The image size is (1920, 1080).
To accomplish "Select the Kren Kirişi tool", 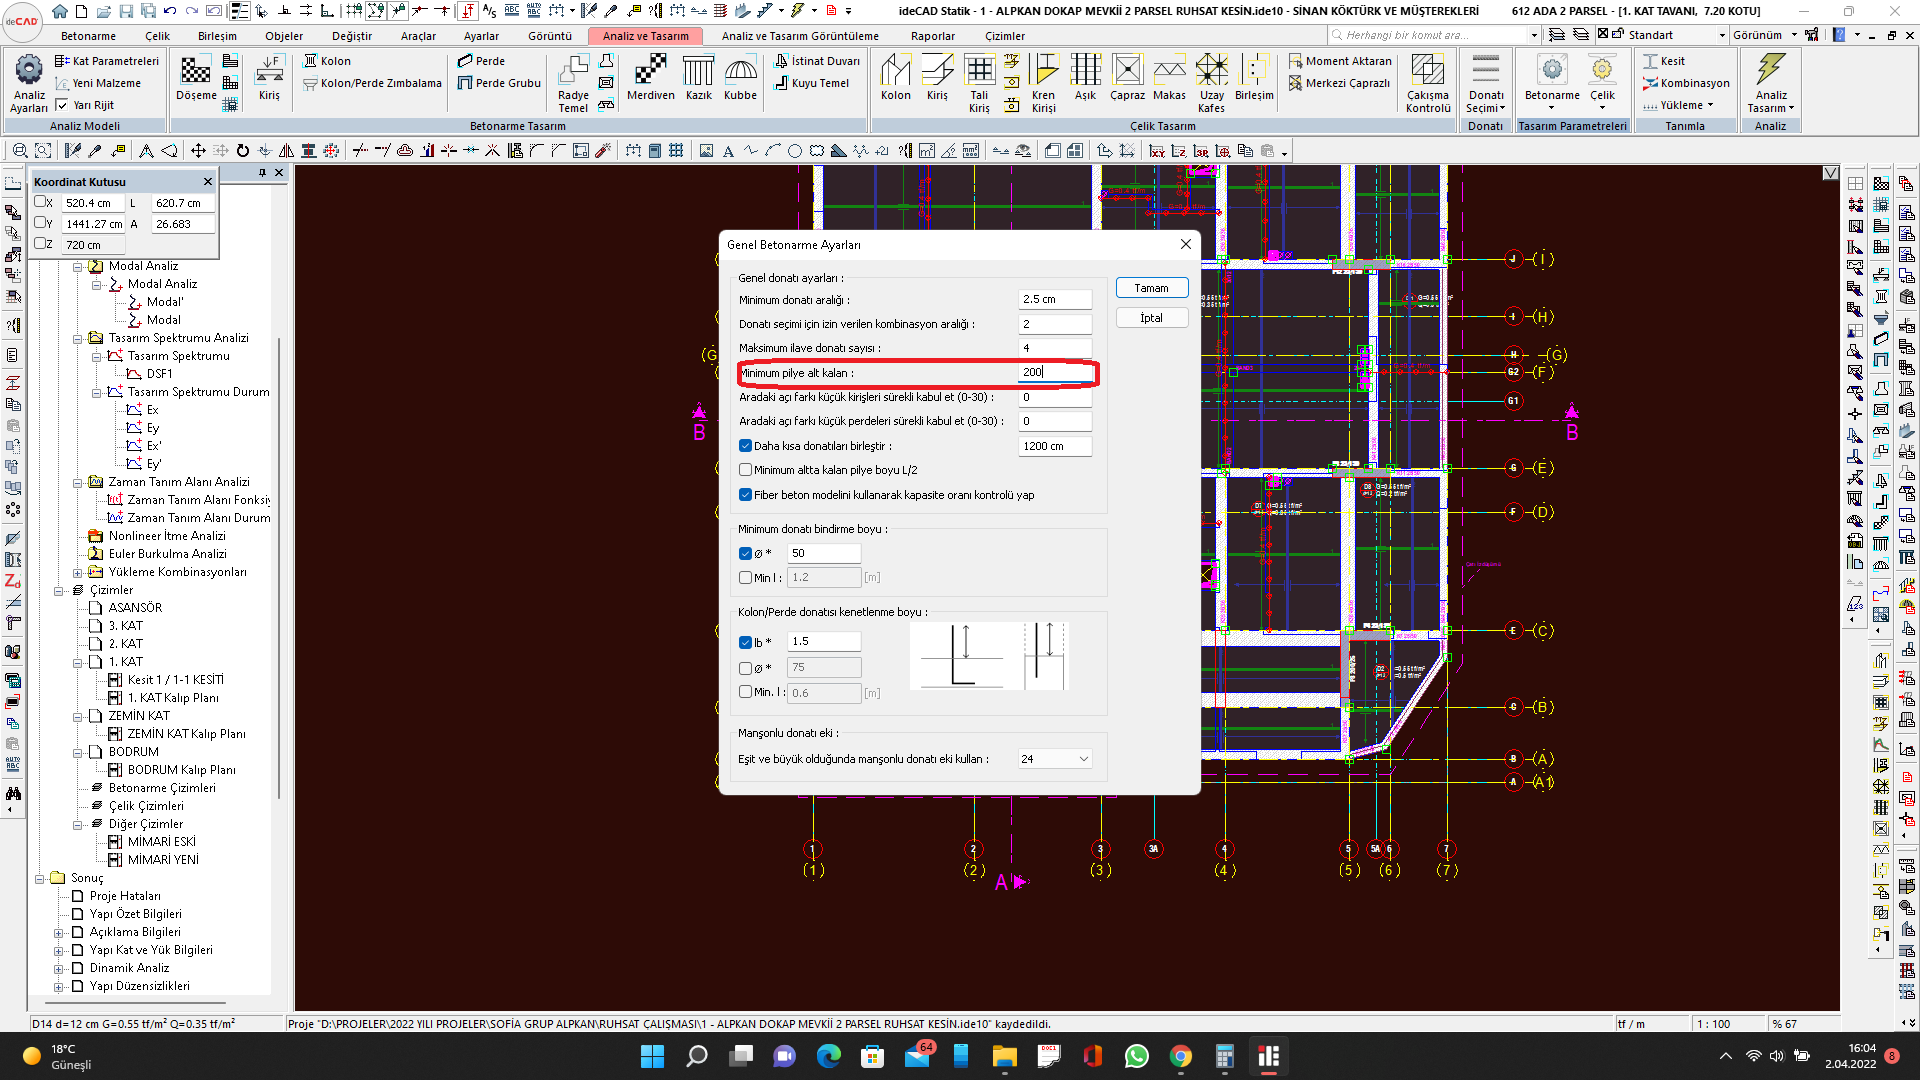I will (1043, 83).
